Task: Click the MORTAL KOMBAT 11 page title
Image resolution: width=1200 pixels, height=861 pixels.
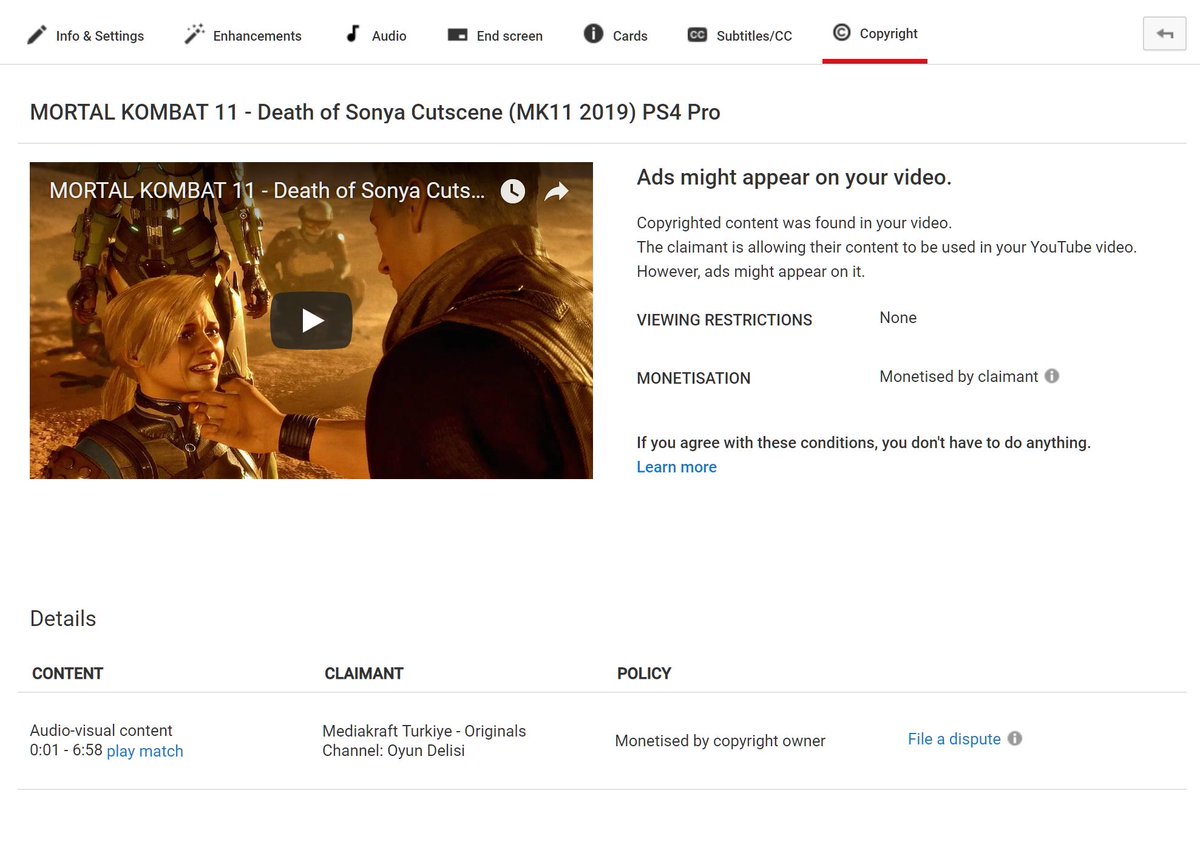Action: pos(375,112)
